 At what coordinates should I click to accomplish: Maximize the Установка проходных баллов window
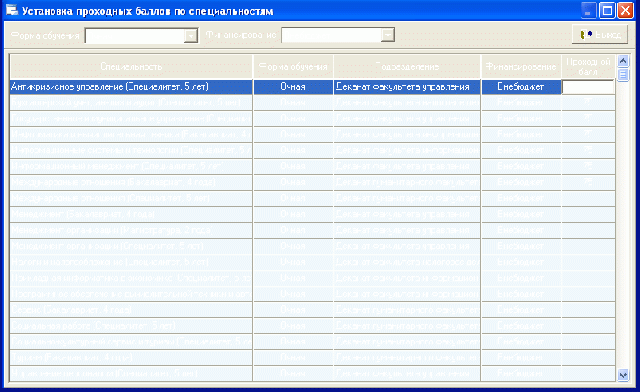click(x=607, y=11)
